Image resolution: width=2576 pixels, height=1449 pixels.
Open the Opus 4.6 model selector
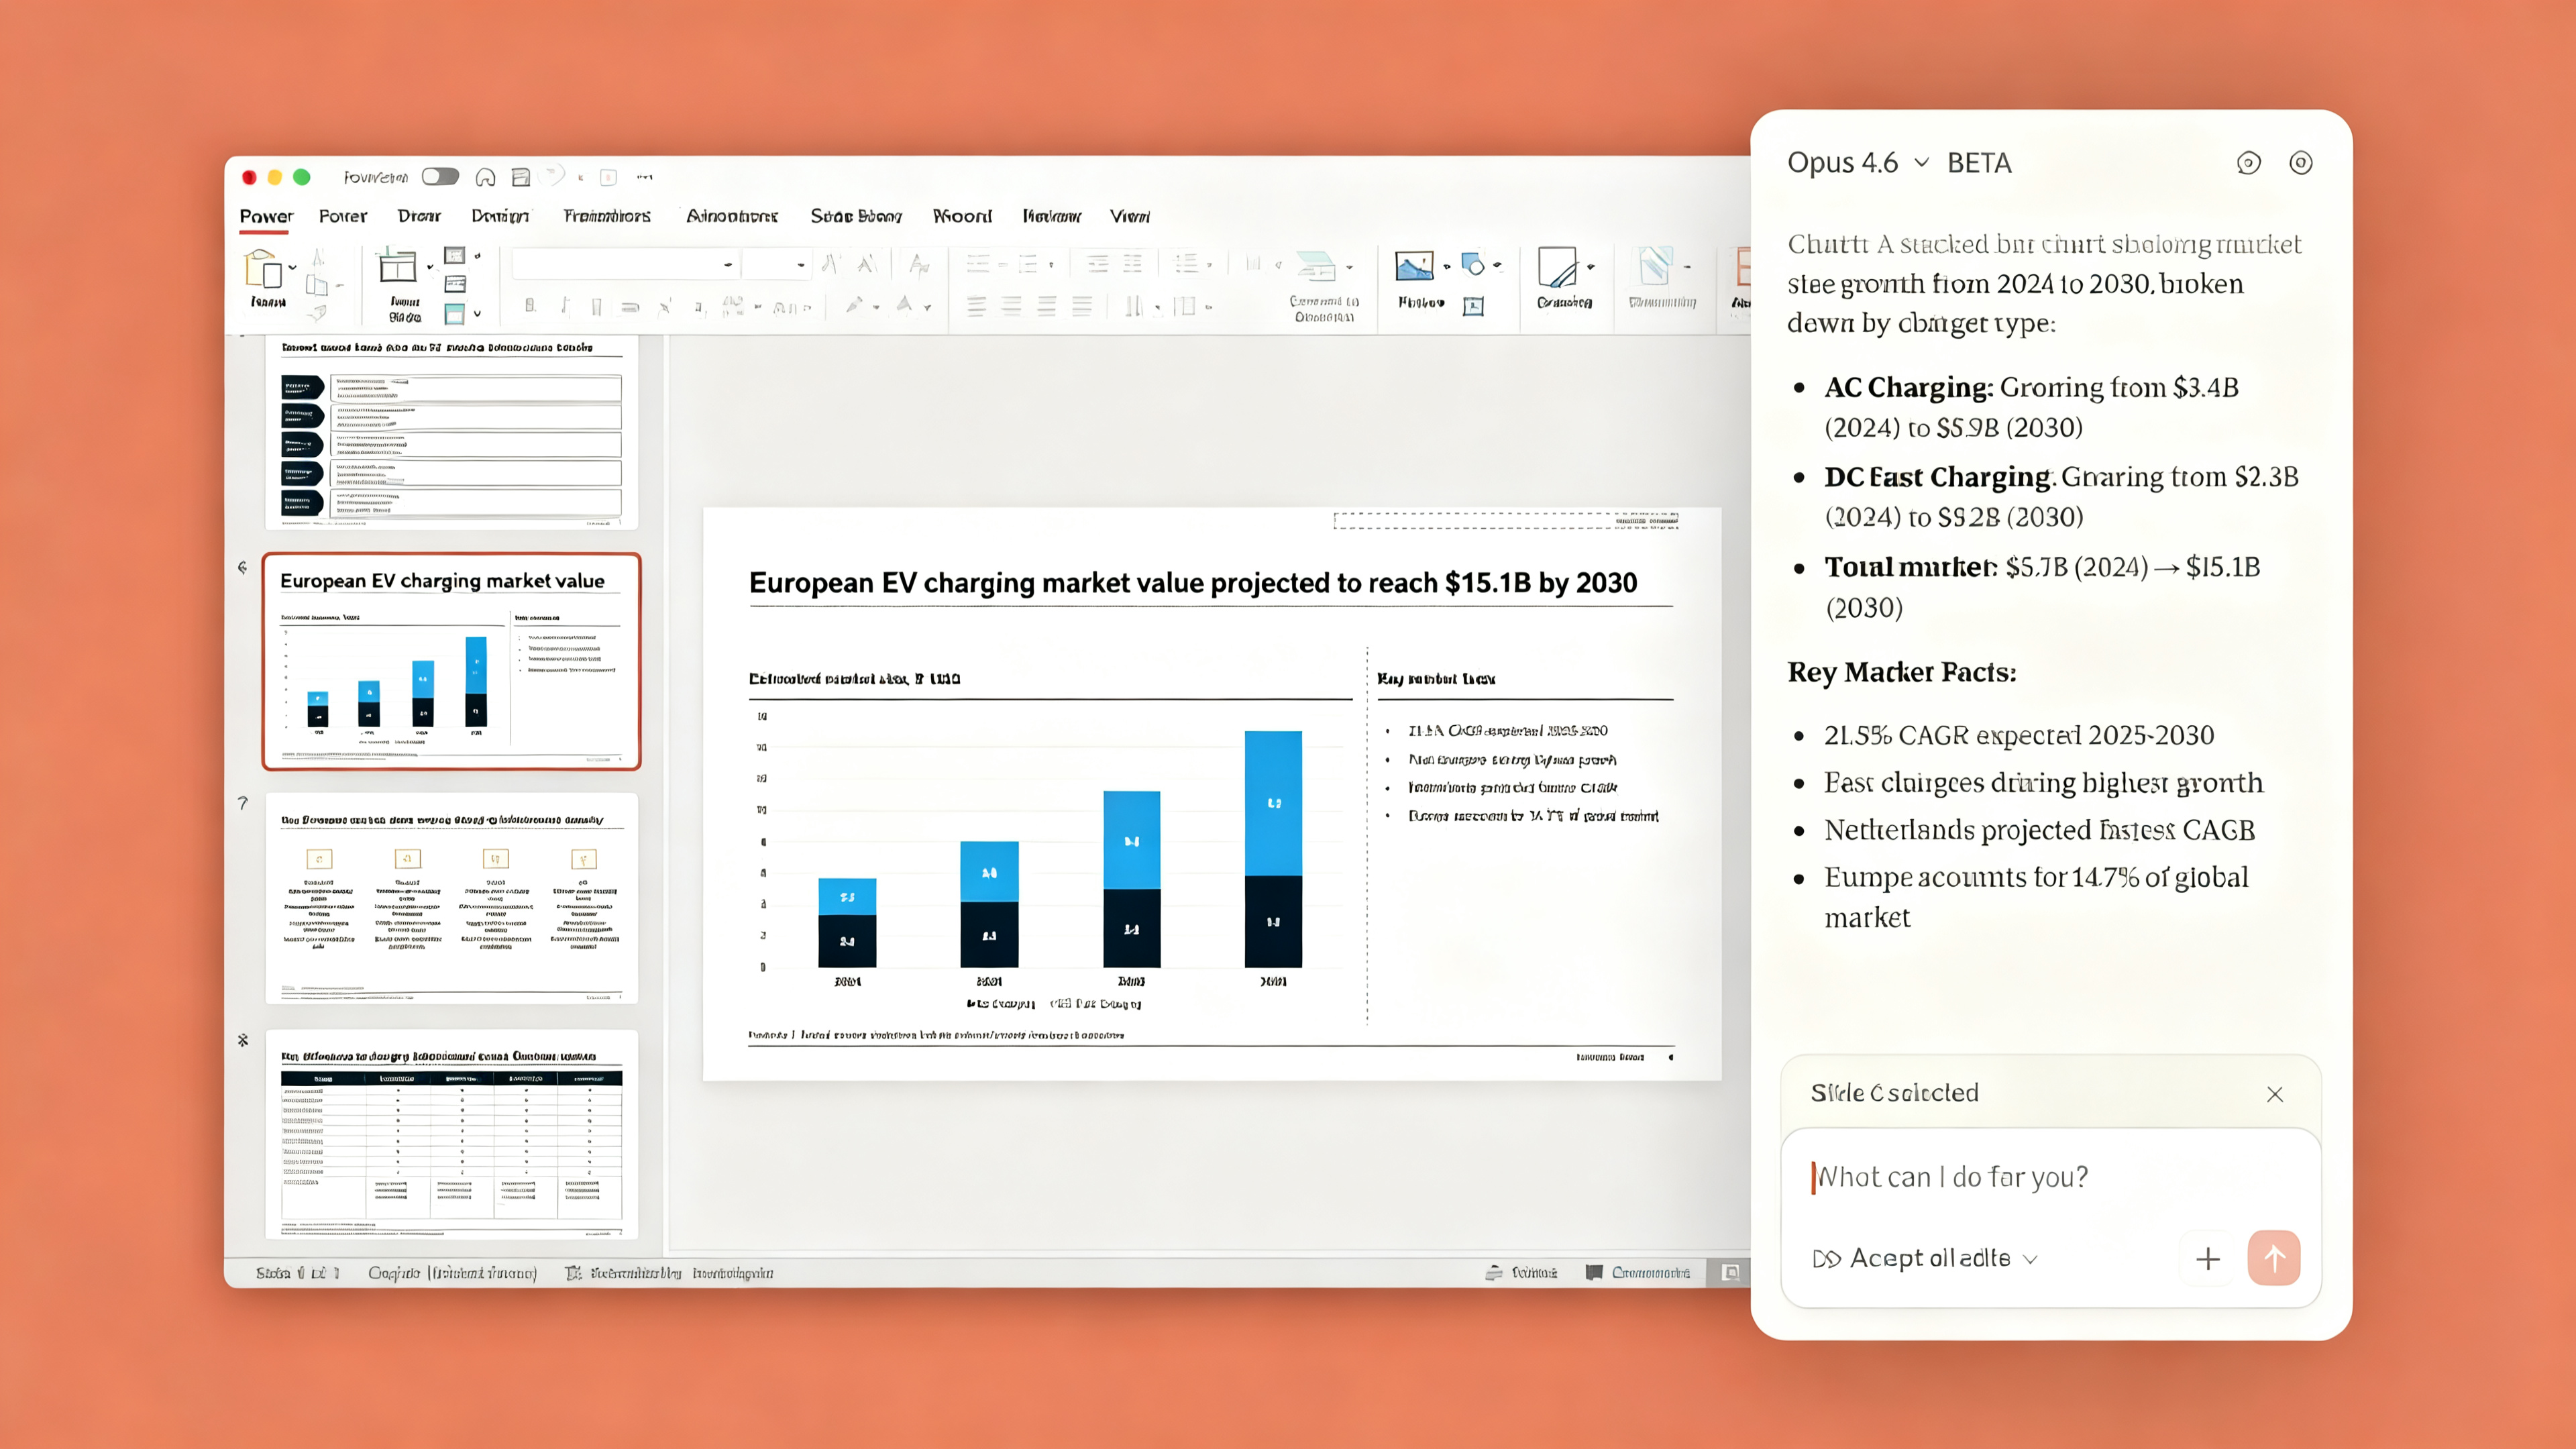tap(1856, 163)
